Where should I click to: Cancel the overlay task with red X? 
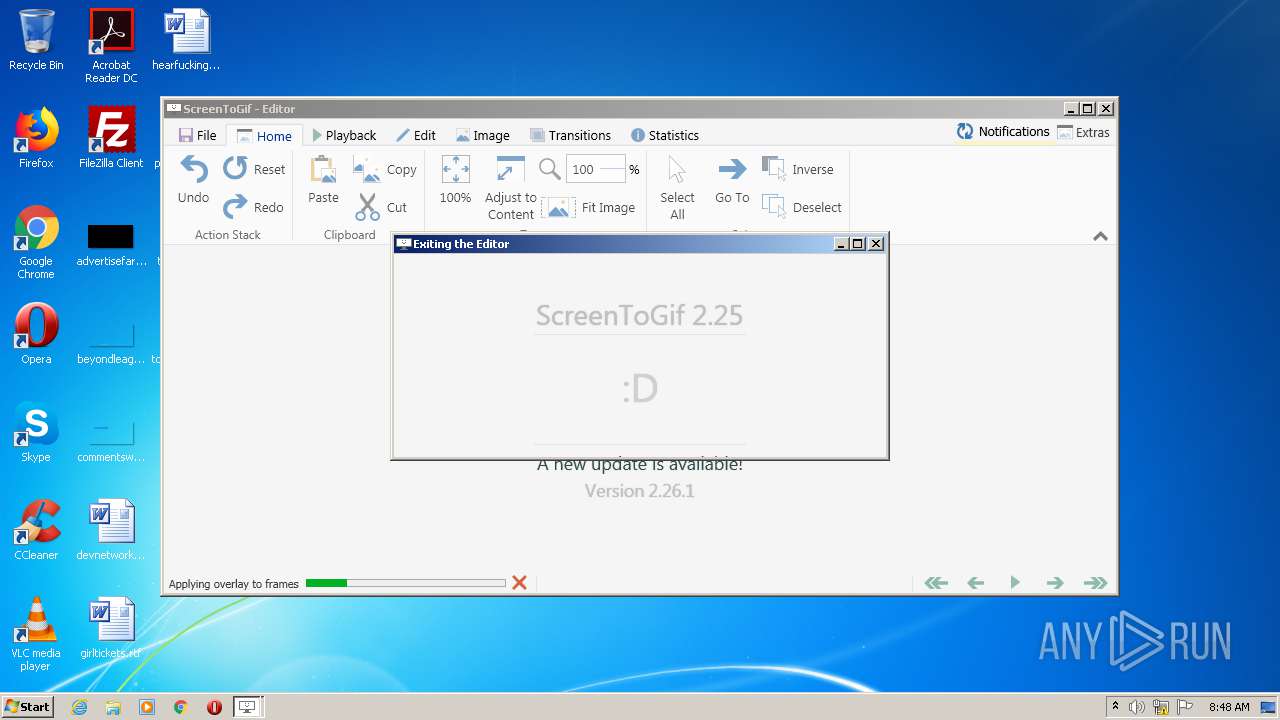519,582
